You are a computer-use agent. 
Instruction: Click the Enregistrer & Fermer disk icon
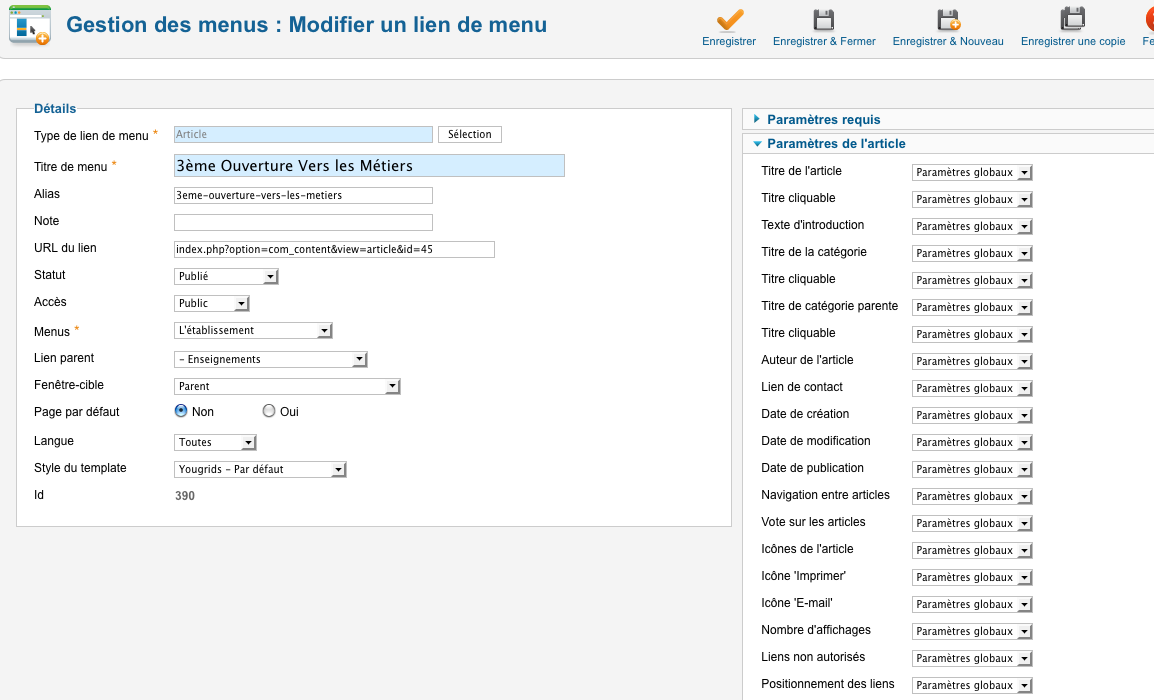click(x=824, y=20)
